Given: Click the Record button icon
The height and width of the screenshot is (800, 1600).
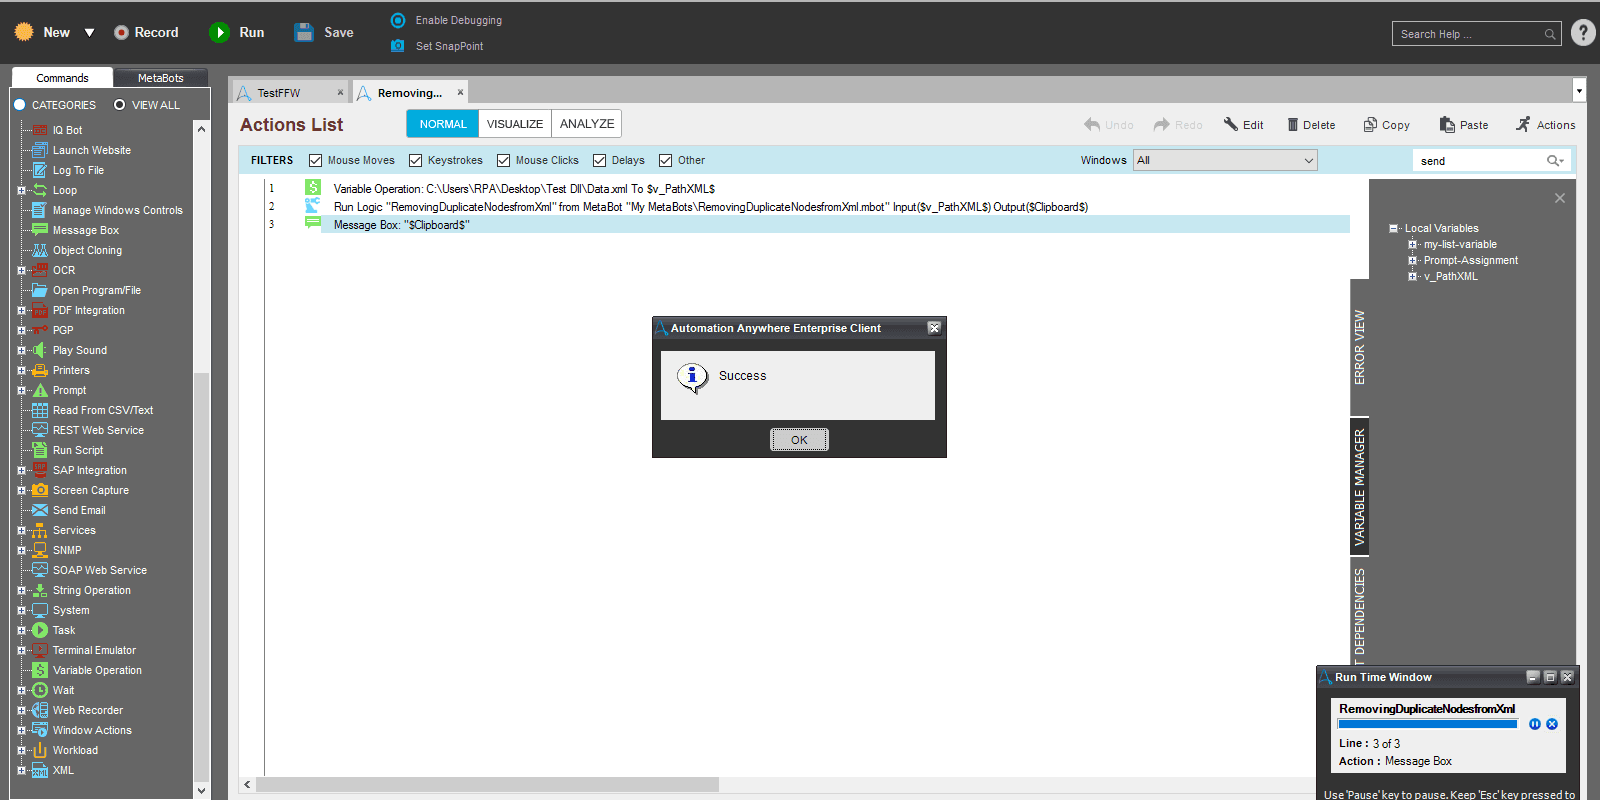Looking at the screenshot, I should coord(121,32).
